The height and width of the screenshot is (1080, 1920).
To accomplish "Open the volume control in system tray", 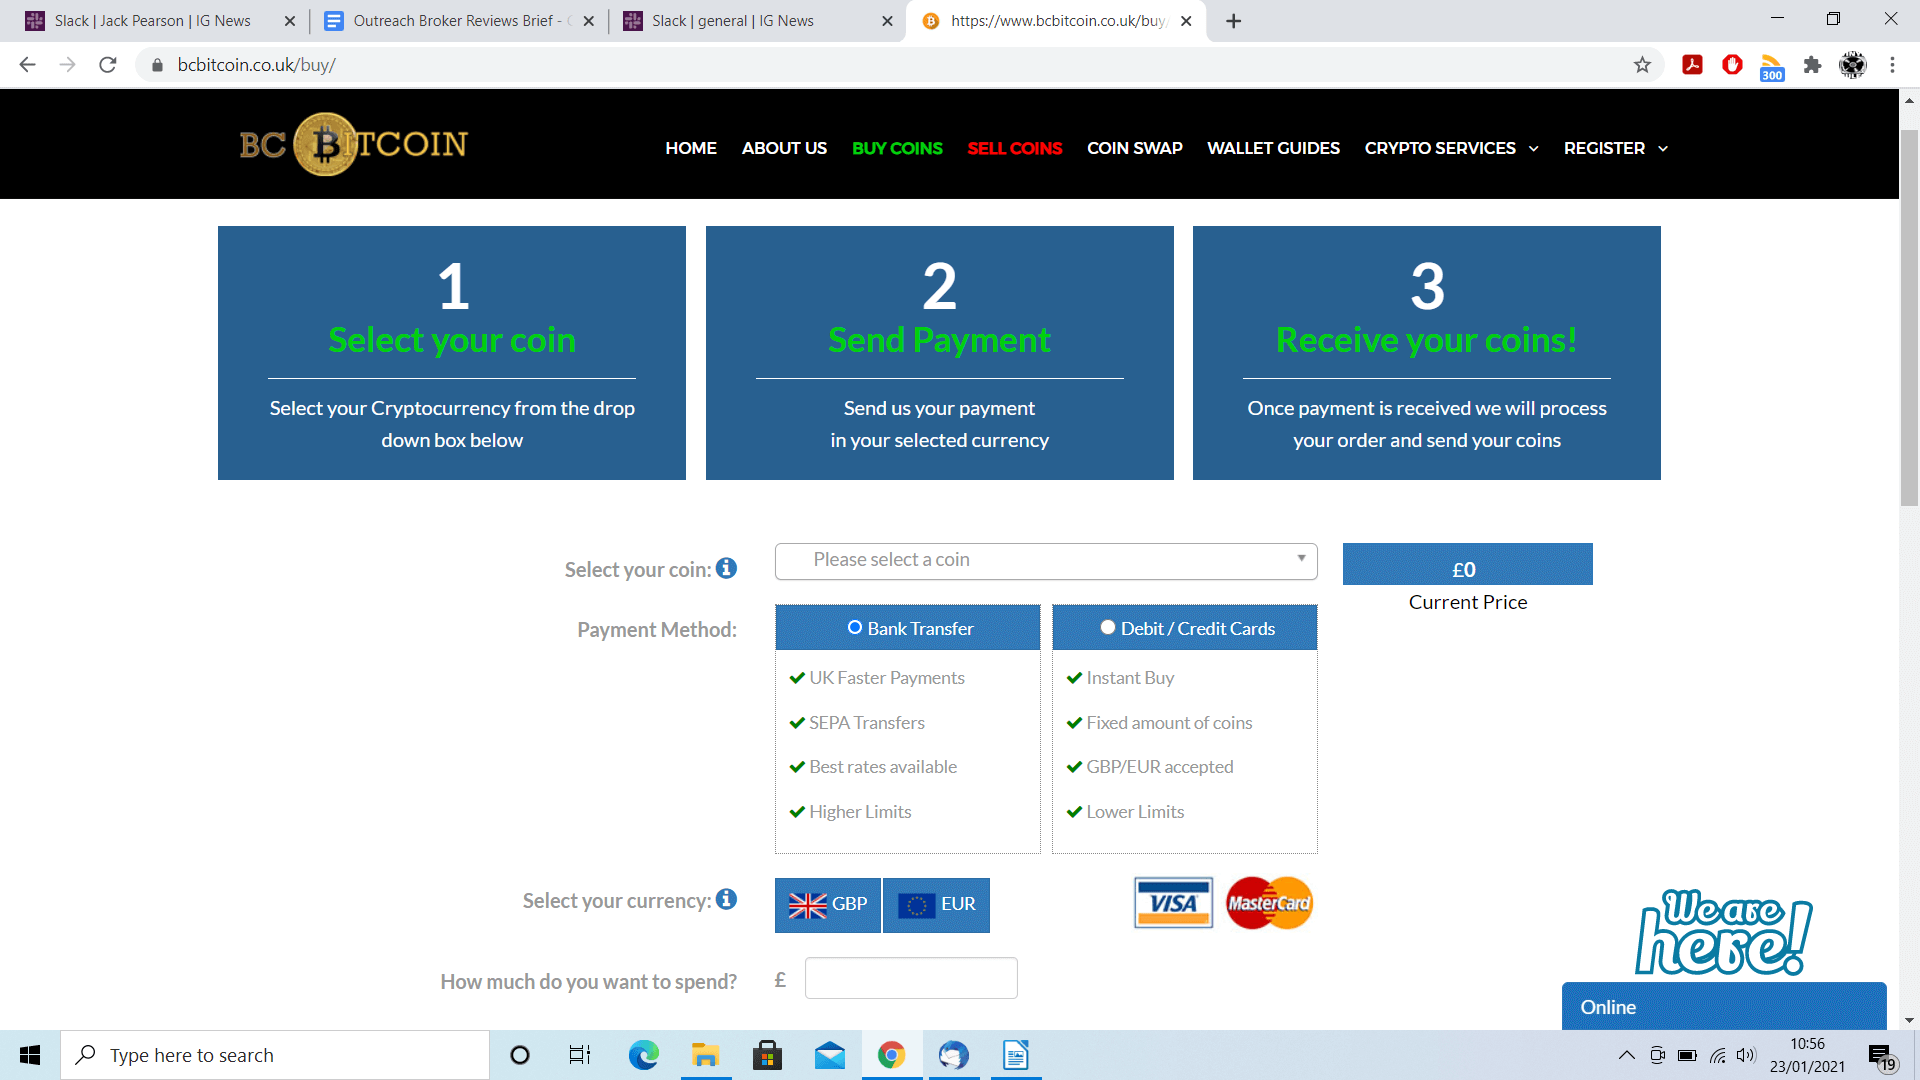I will click(1746, 1055).
